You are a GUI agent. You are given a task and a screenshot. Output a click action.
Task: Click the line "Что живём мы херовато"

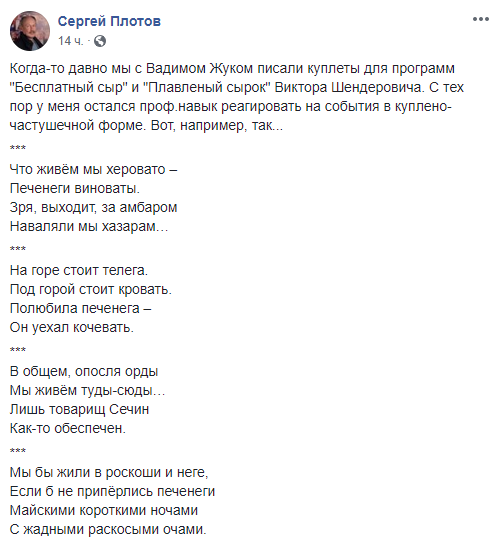click(x=93, y=169)
